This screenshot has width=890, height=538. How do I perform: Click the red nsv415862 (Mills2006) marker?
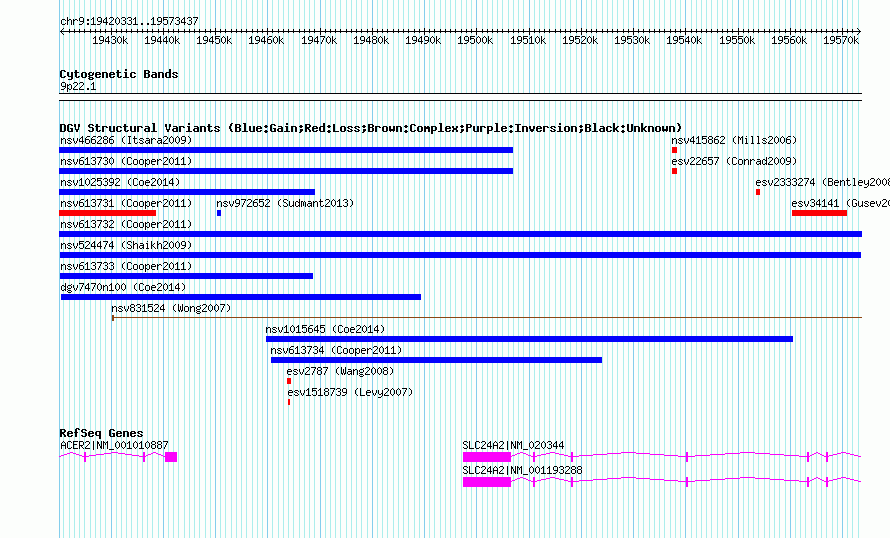(674, 150)
